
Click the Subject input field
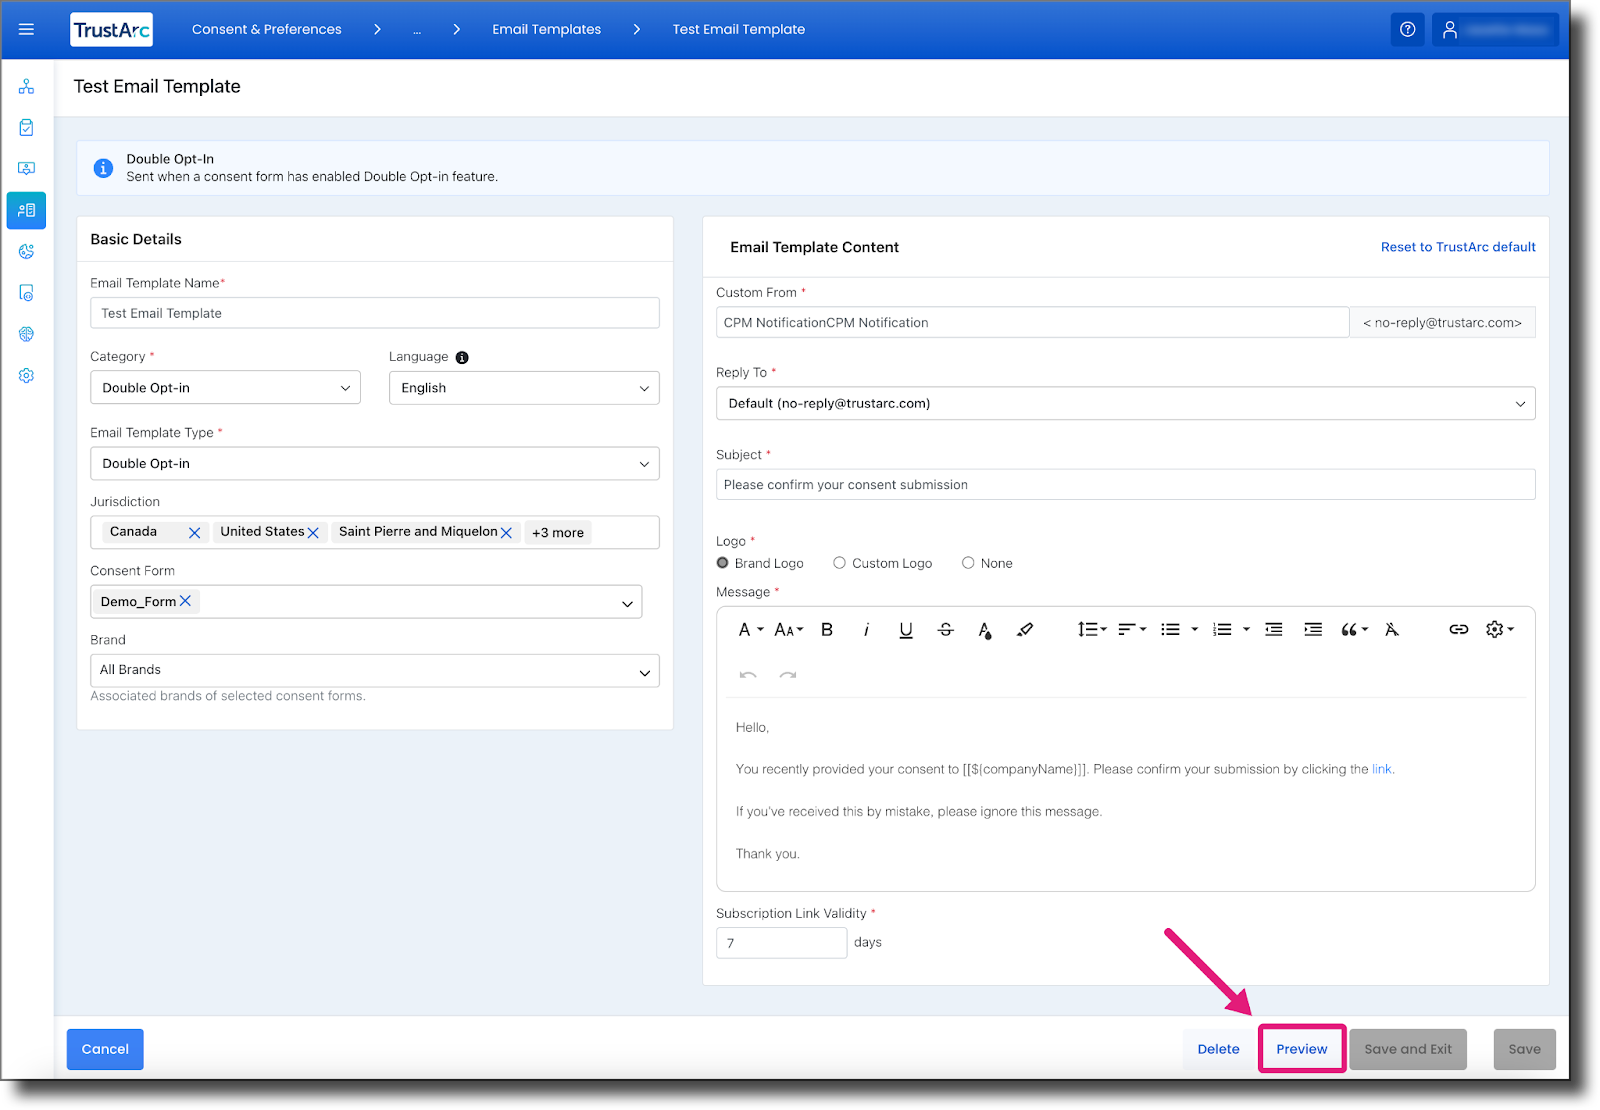tap(1126, 485)
